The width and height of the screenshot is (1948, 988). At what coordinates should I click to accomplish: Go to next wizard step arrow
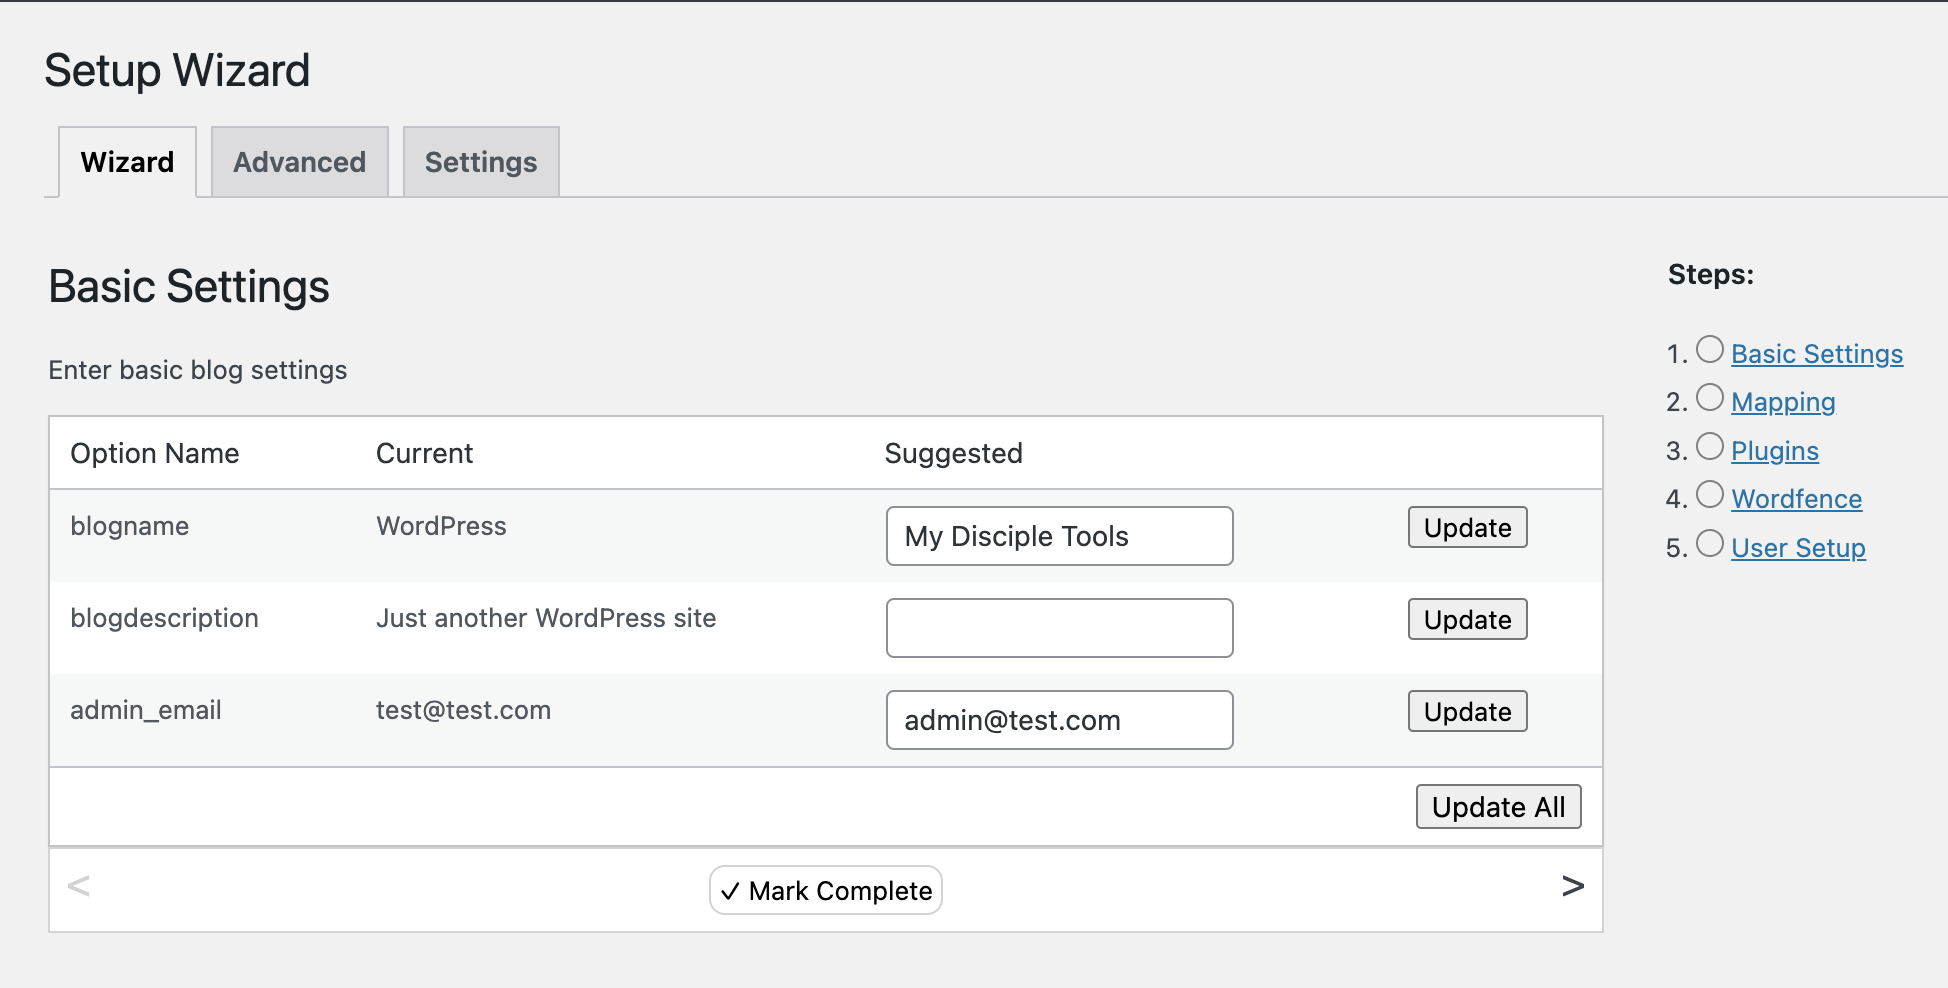[1572, 886]
